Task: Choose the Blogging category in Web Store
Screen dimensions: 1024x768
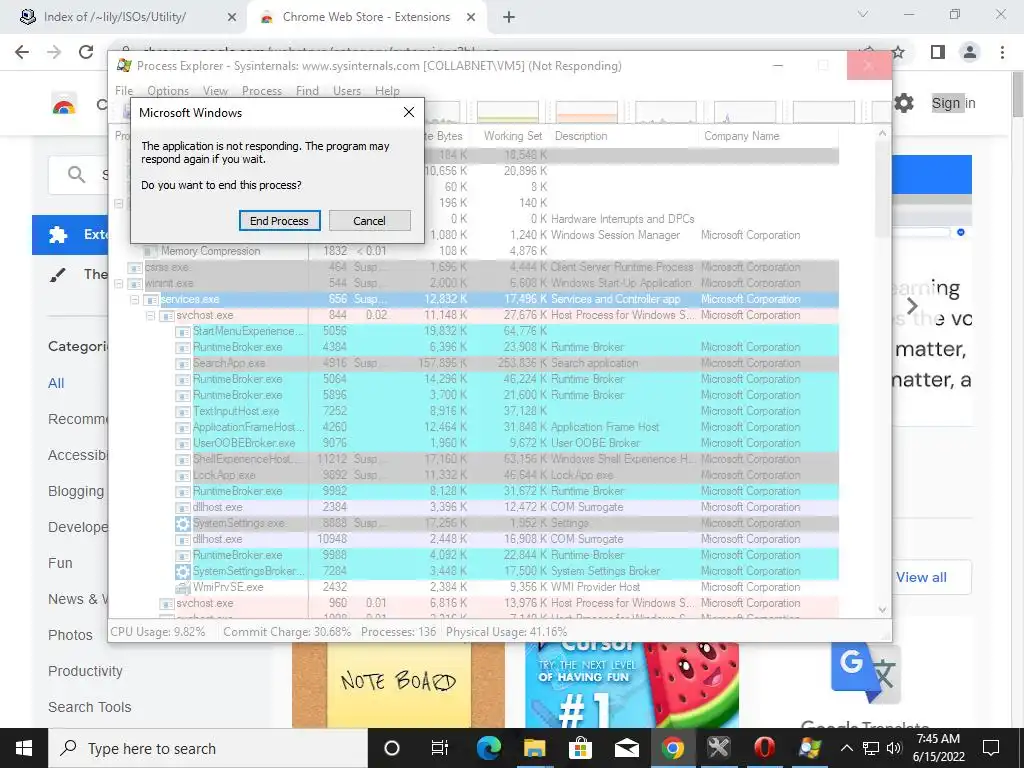Action: (76, 491)
